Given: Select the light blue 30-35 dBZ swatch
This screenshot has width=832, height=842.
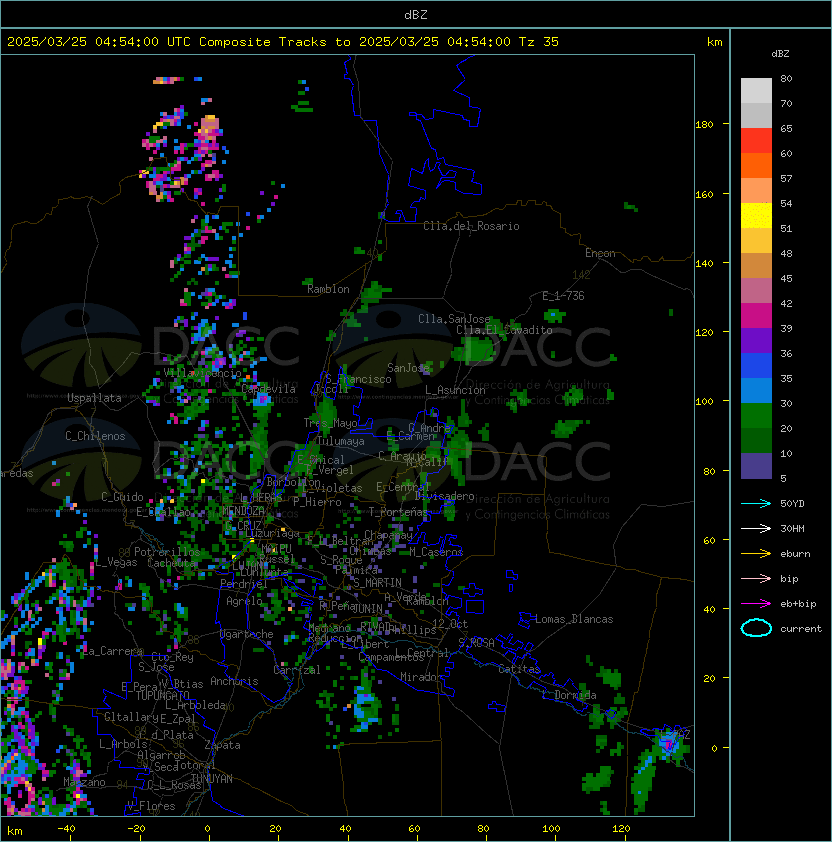Looking at the screenshot, I should pyautogui.click(x=756, y=390).
